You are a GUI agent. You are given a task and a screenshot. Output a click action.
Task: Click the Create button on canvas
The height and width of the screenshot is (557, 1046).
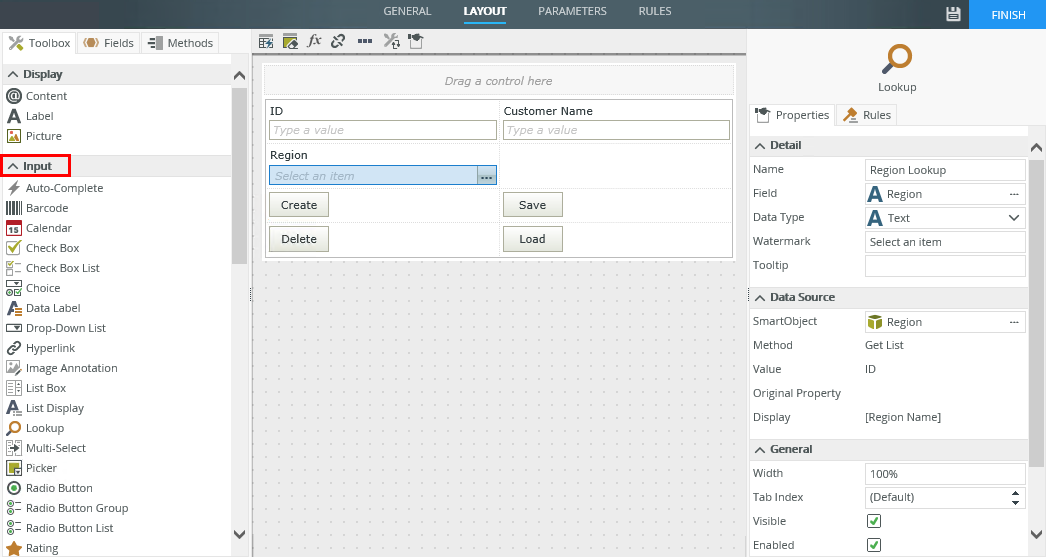(x=298, y=205)
